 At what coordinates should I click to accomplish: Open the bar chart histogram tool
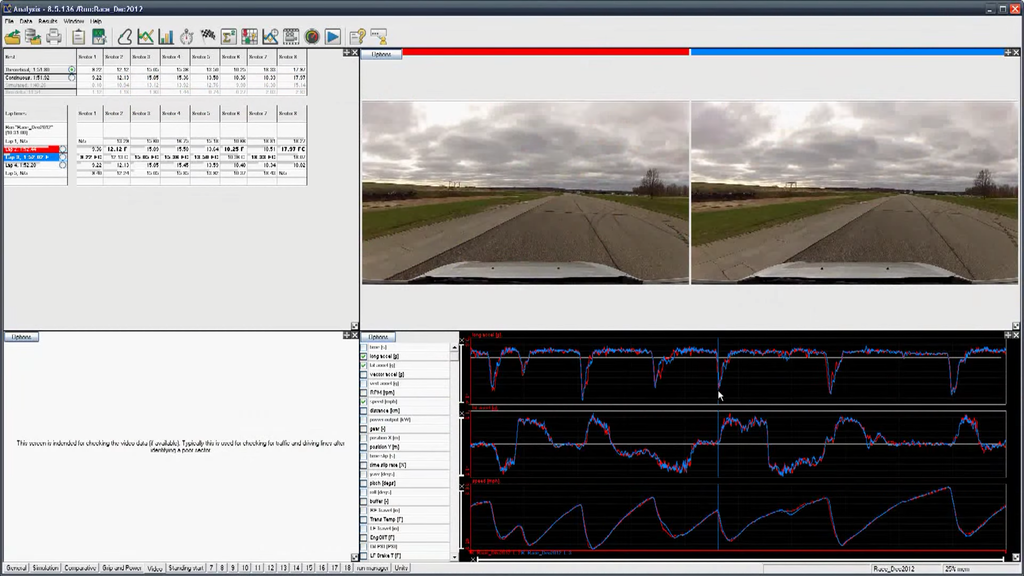pos(166,37)
